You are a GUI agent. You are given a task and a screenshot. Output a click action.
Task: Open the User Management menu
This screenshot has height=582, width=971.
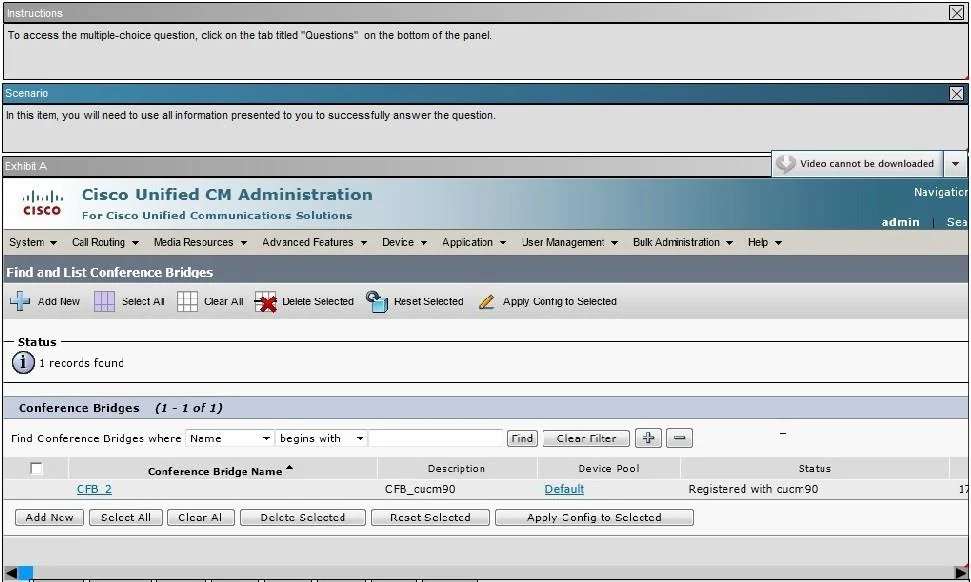[x=570, y=242]
